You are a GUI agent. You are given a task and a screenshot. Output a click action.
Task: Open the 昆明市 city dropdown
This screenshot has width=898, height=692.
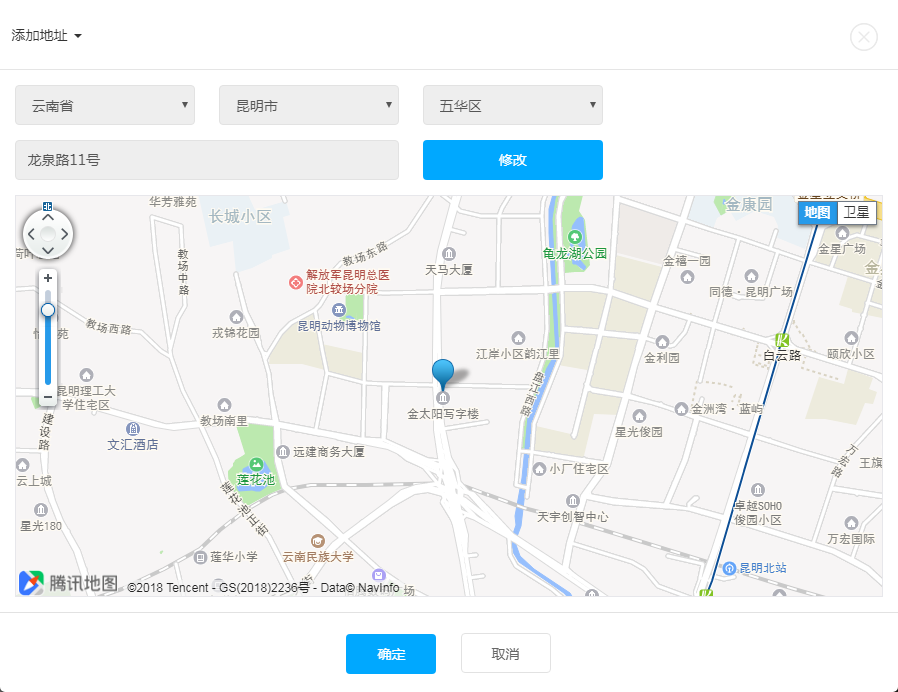(309, 105)
